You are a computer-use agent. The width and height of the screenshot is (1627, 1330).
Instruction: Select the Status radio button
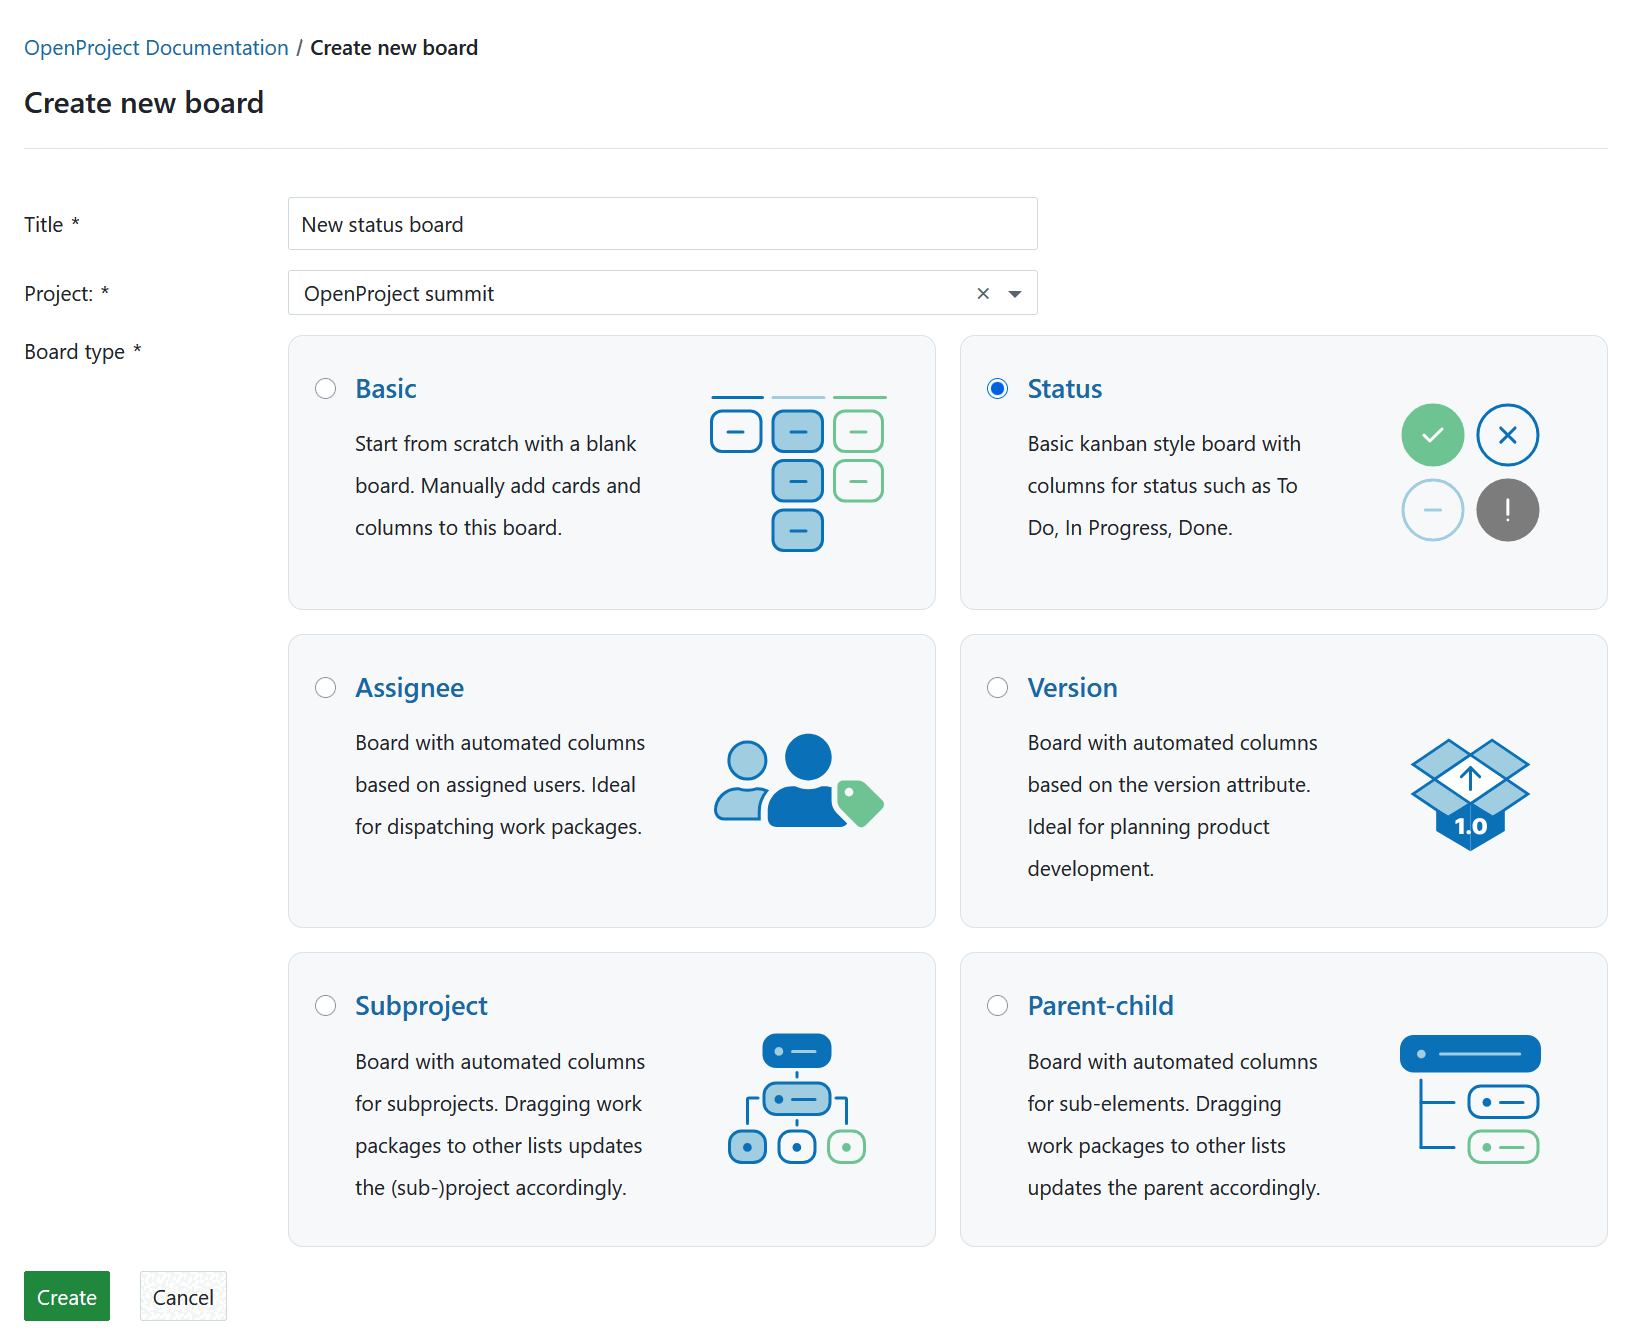pyautogui.click(x=998, y=389)
